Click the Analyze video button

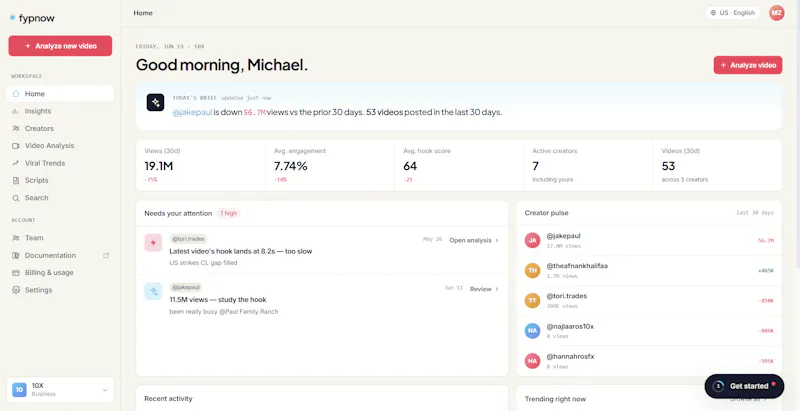(747, 65)
